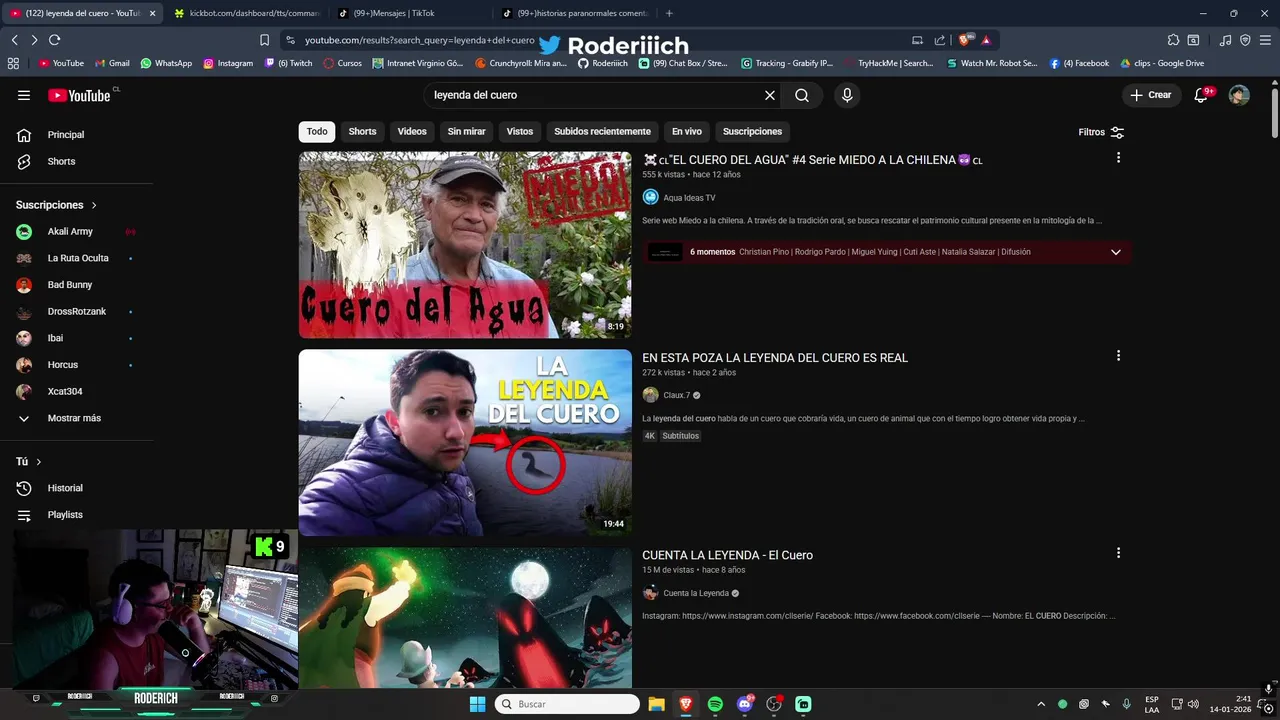The width and height of the screenshot is (1280, 720).
Task: Open options for En Esta Poza video
Action: coord(1118,356)
